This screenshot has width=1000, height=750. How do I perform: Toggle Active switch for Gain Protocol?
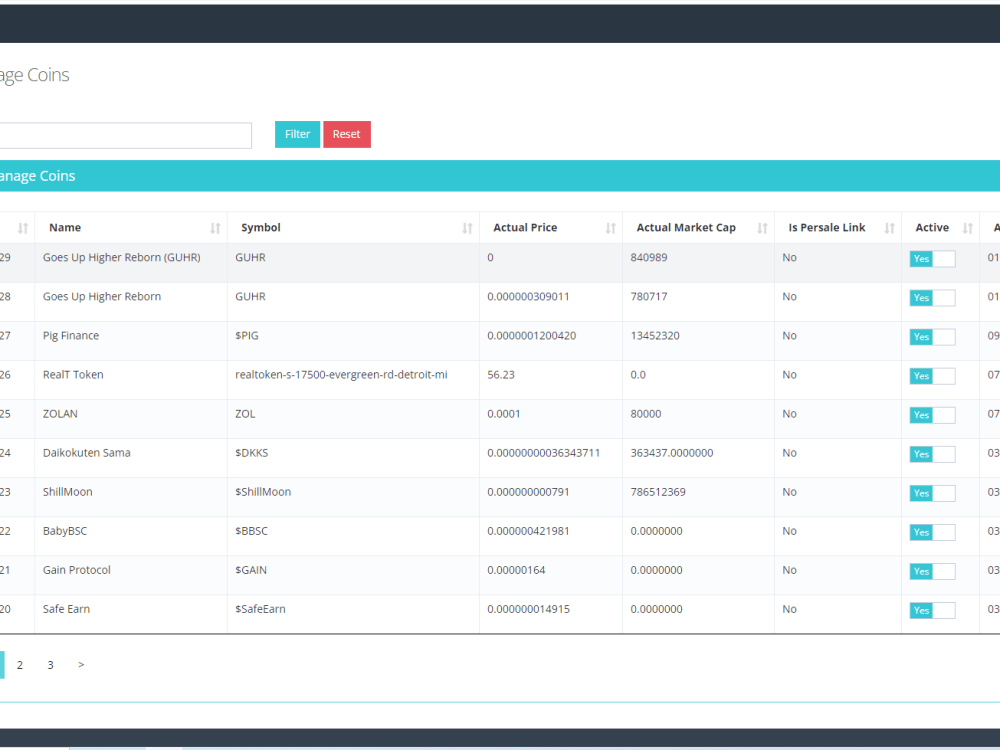[x=932, y=571]
